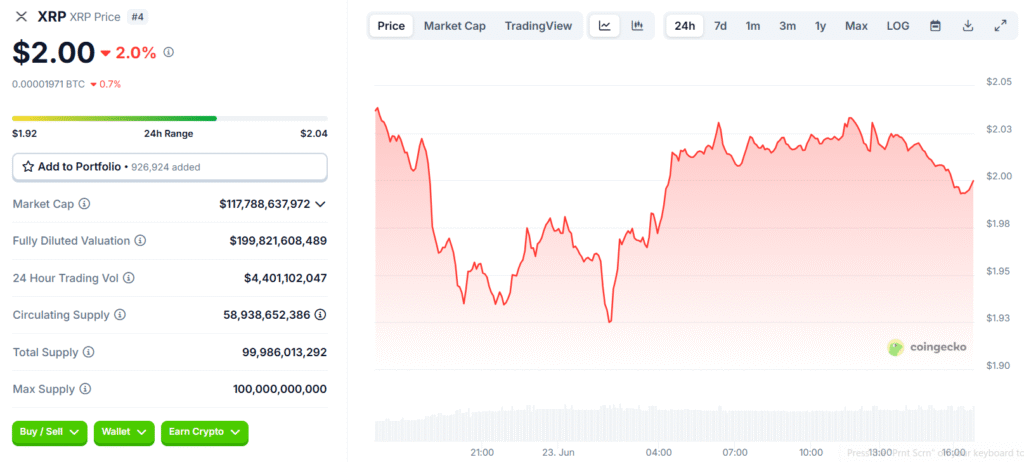Open Fully Diluted Valuation info icon
Image resolution: width=1024 pixels, height=462 pixels.
140,240
